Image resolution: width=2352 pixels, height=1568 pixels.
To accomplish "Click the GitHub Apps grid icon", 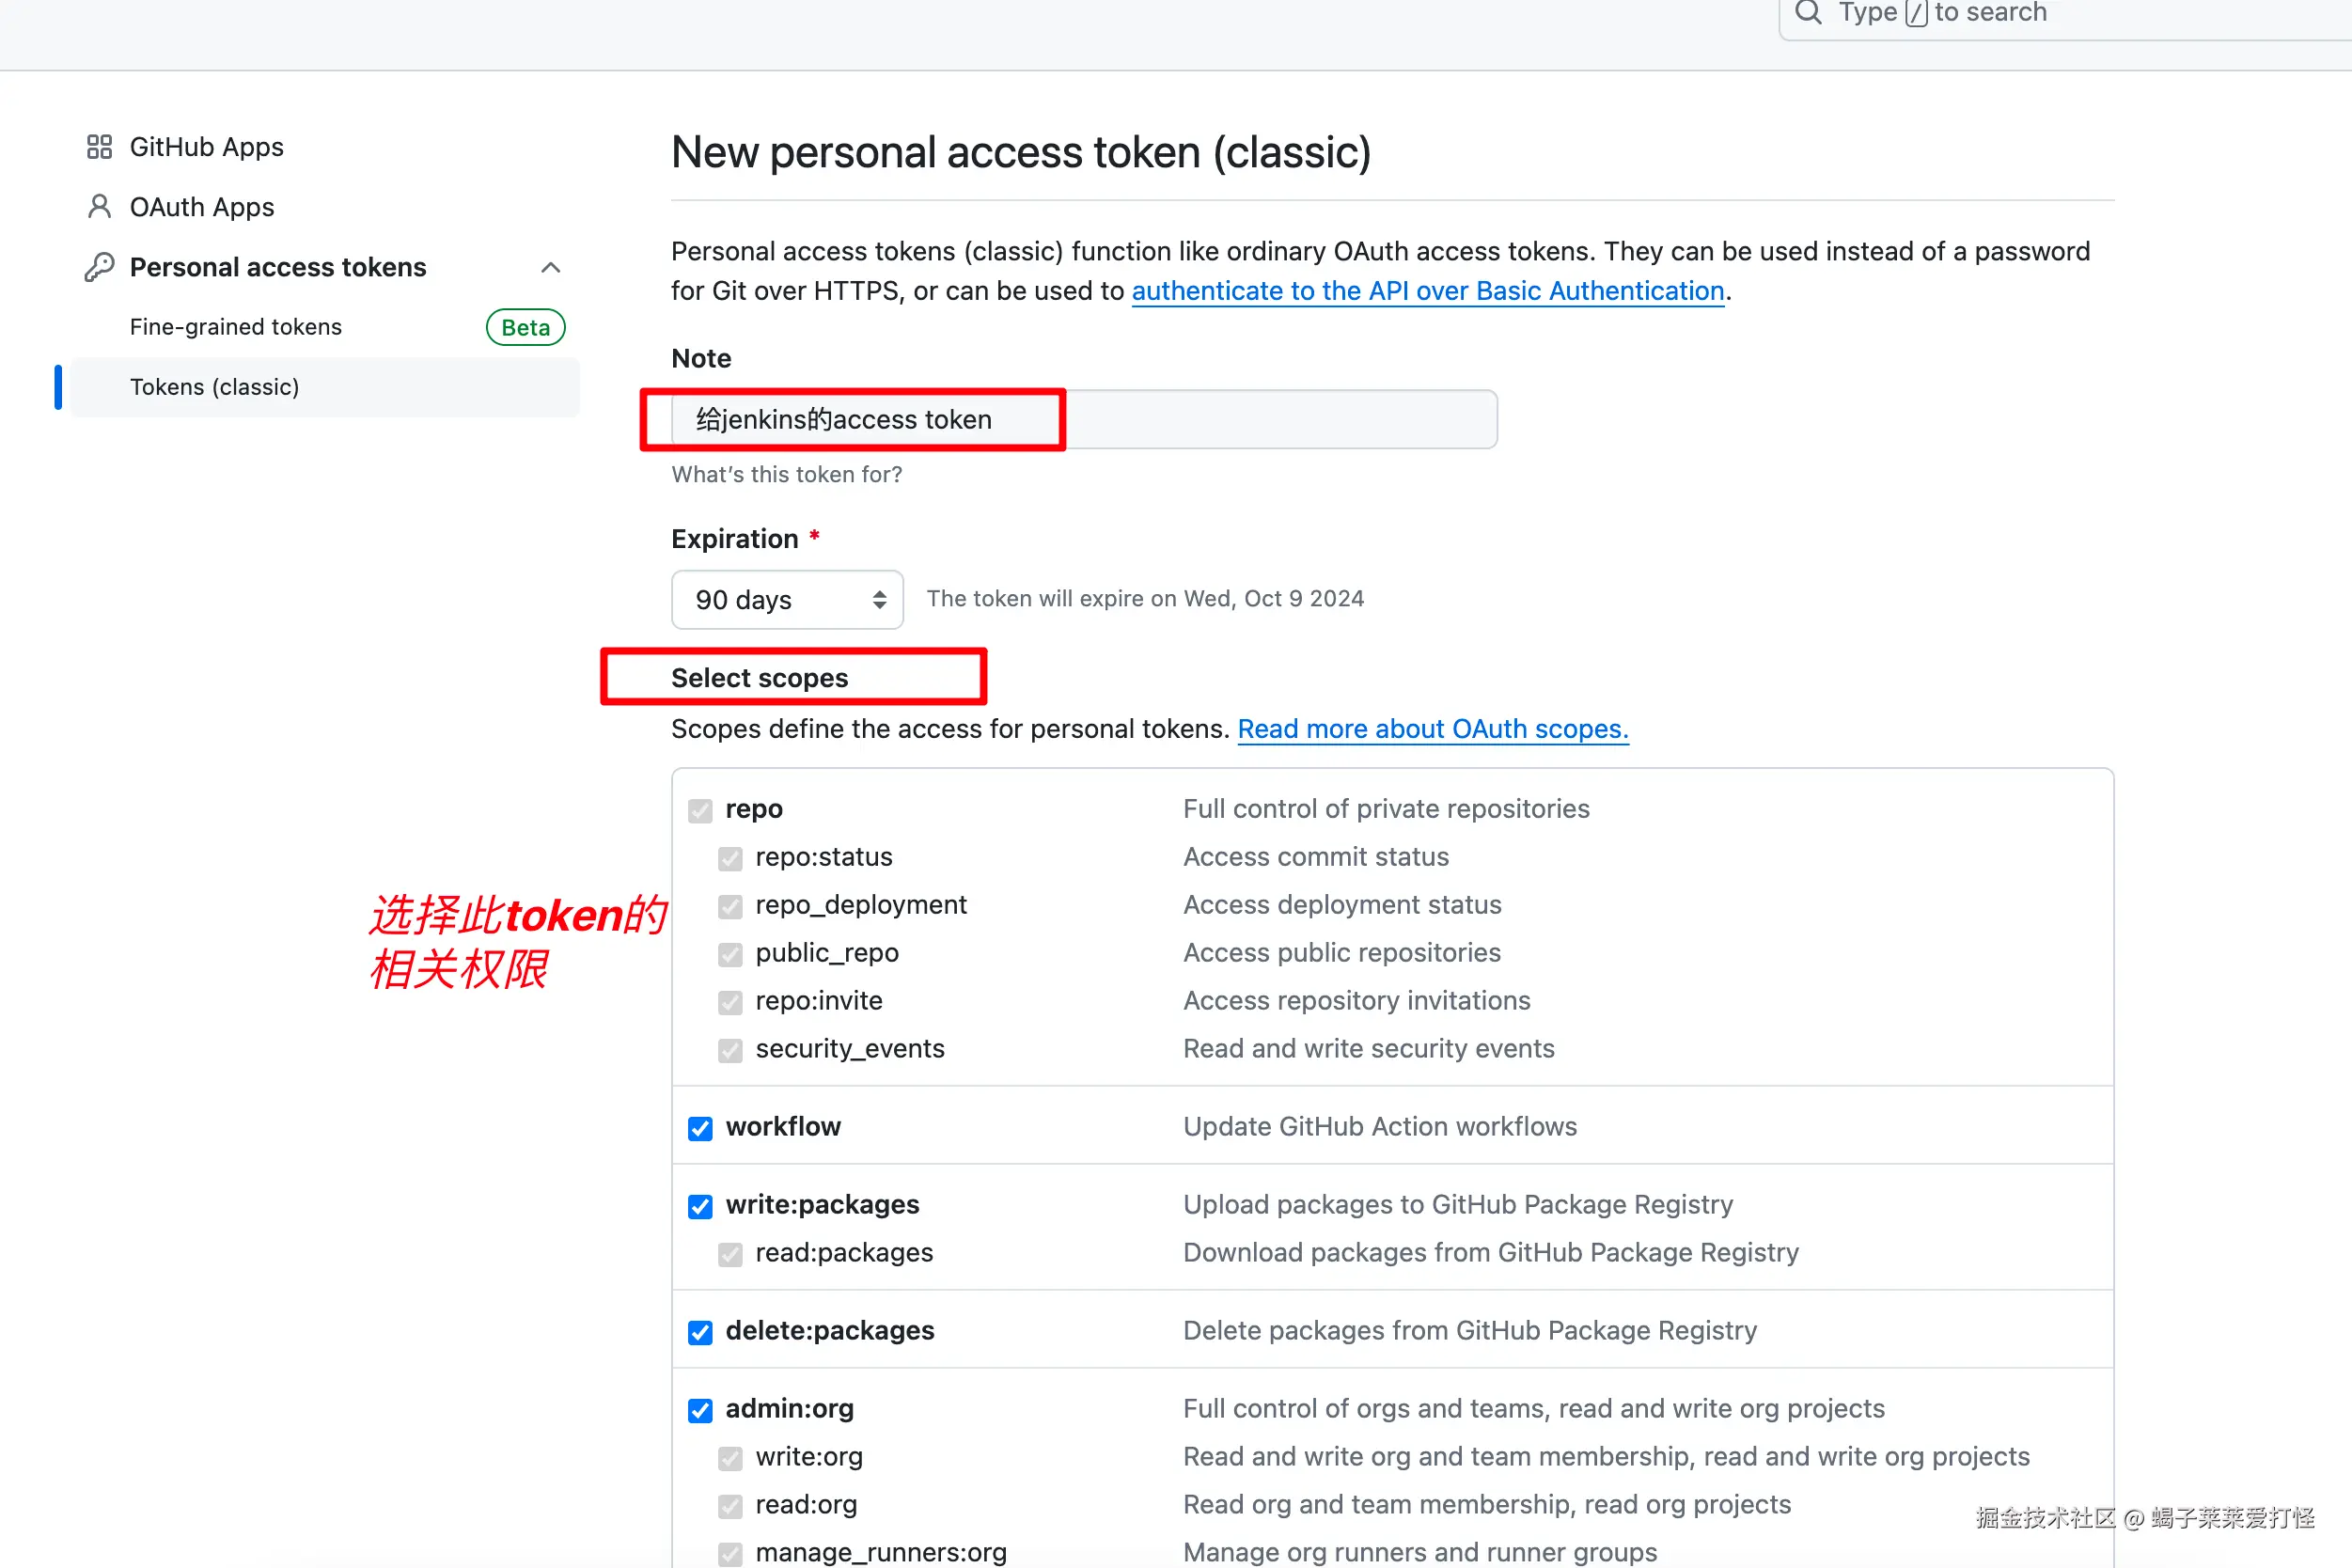I will click(99, 147).
